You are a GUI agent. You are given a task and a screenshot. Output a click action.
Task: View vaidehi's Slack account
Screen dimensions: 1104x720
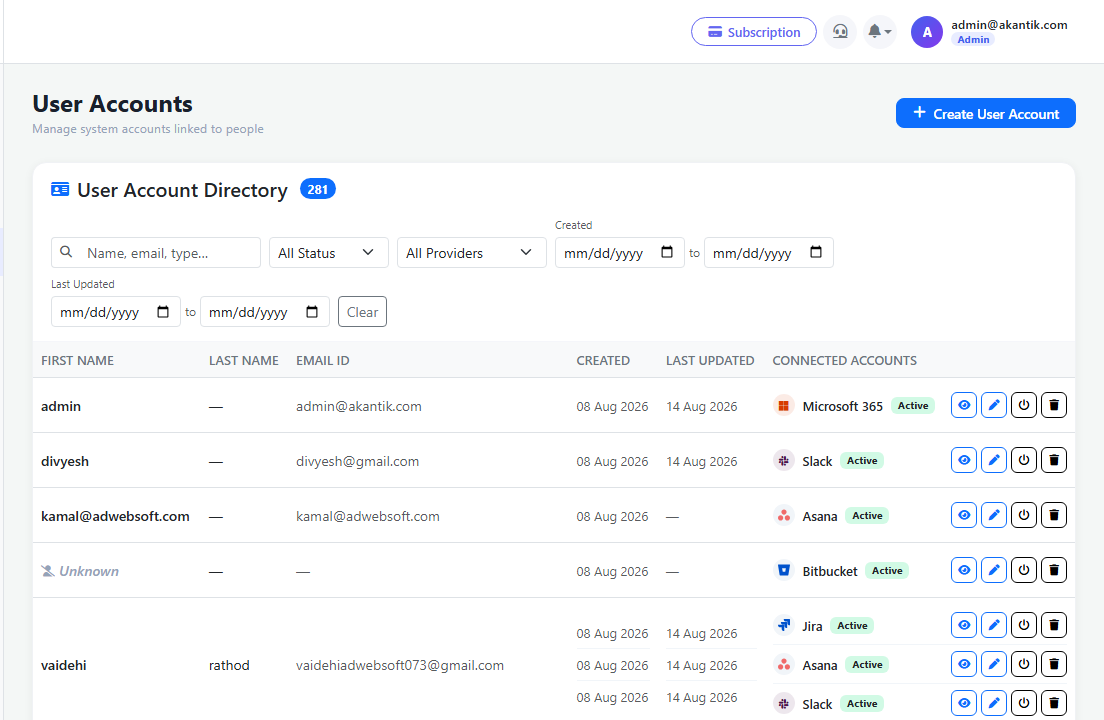(963, 703)
